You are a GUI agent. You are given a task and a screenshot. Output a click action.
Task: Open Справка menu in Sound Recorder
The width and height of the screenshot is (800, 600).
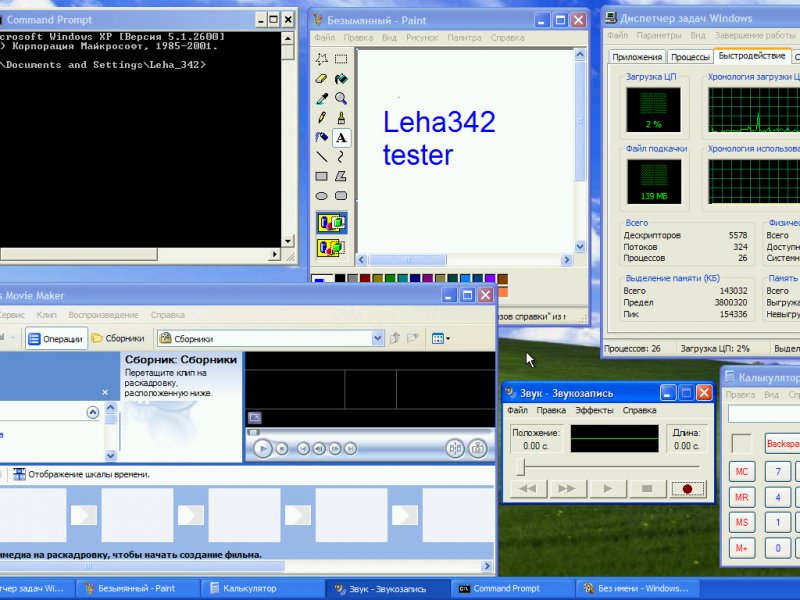(x=639, y=410)
